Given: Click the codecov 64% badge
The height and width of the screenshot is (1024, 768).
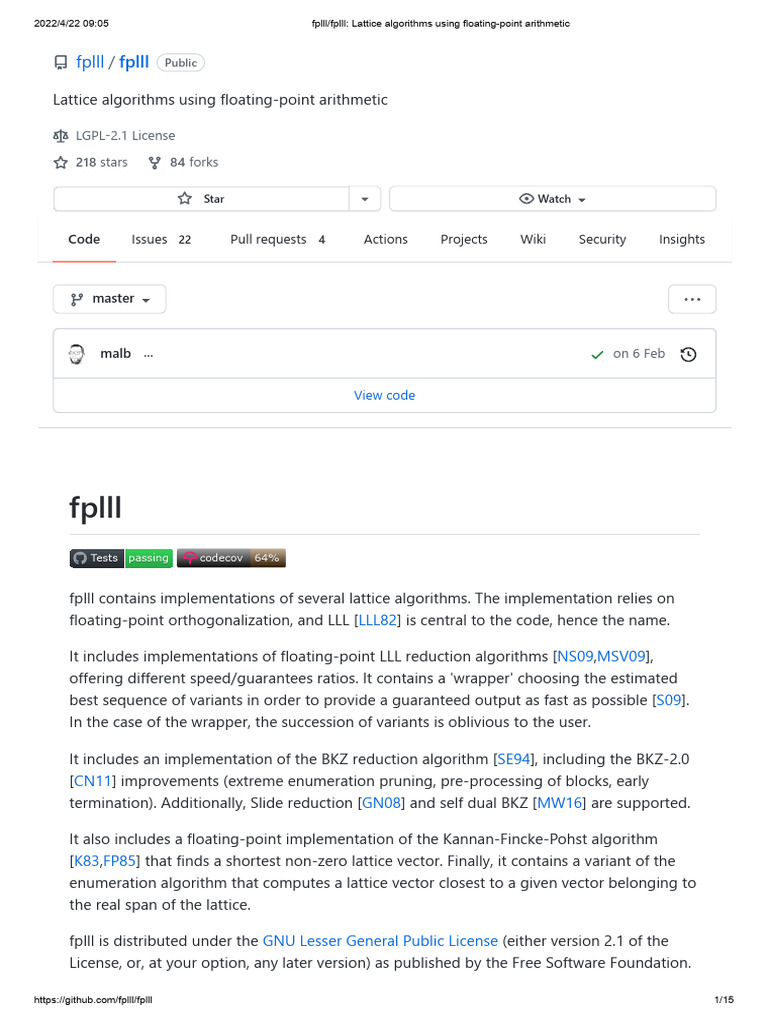Looking at the screenshot, I should click(x=231, y=558).
